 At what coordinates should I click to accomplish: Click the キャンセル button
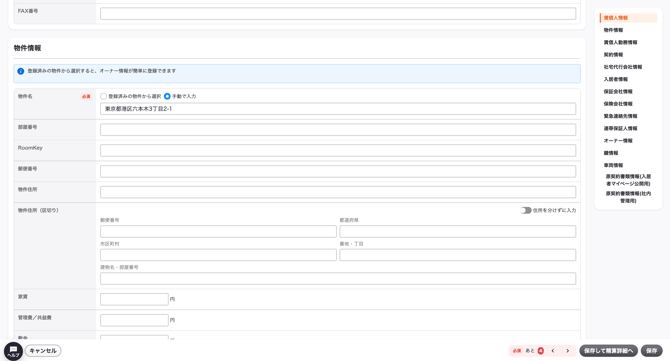[43, 351]
